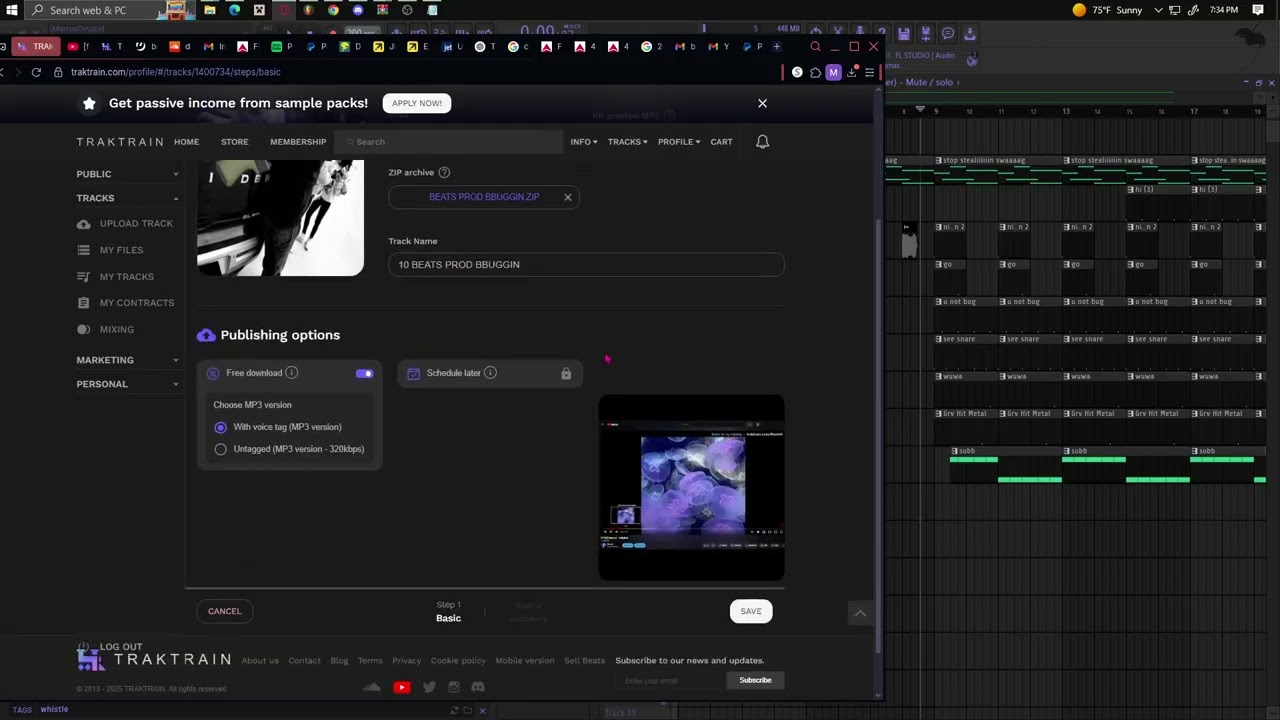Image resolution: width=1280 pixels, height=720 pixels.
Task: Open the YouTube footer icon
Action: (x=402, y=687)
